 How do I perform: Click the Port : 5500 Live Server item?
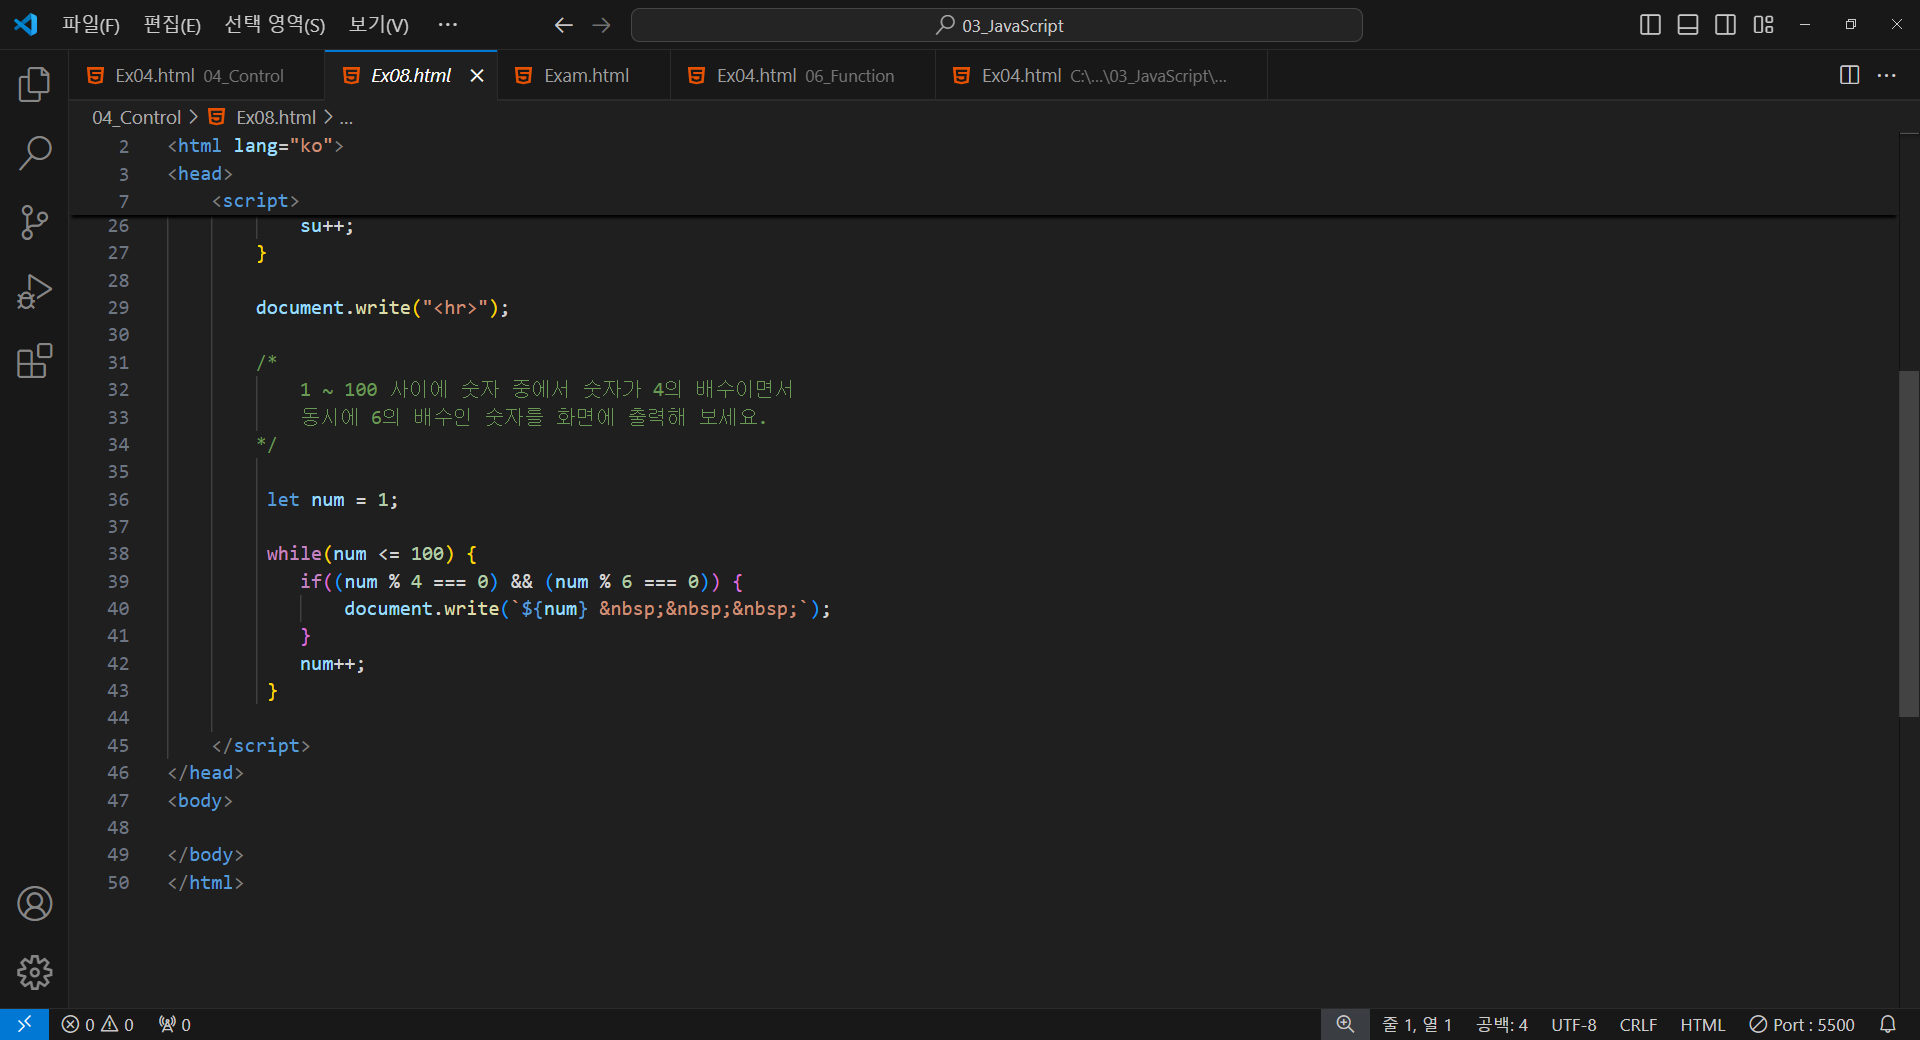[1802, 1024]
